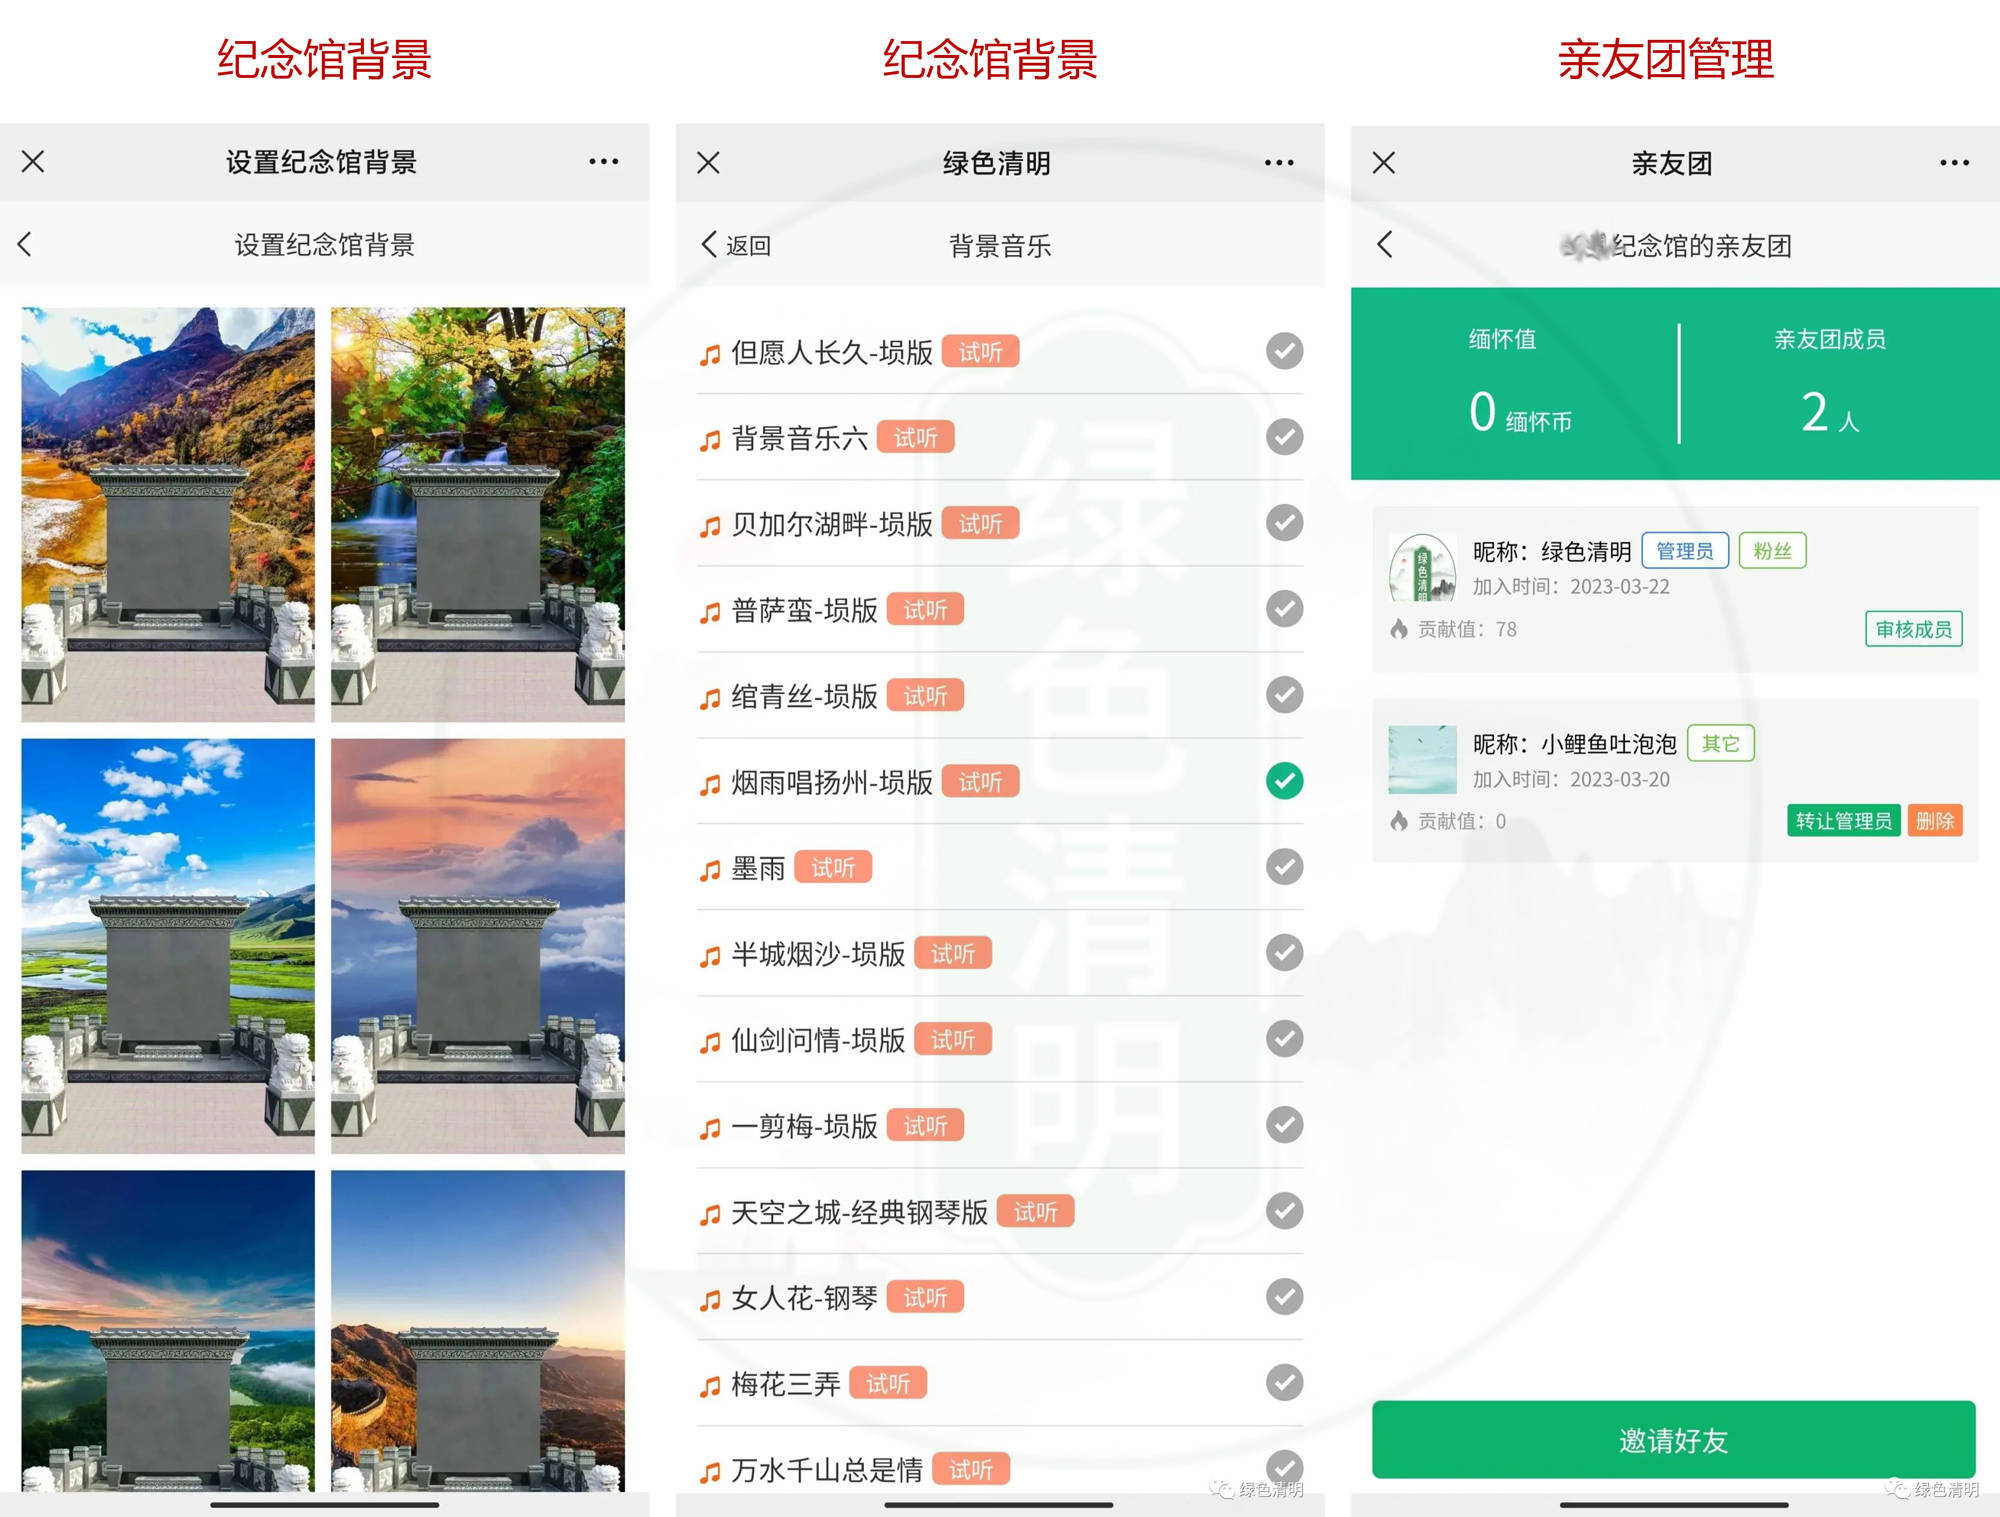Click back chevron in 设置纪念馆背景 subheader

click(x=26, y=244)
